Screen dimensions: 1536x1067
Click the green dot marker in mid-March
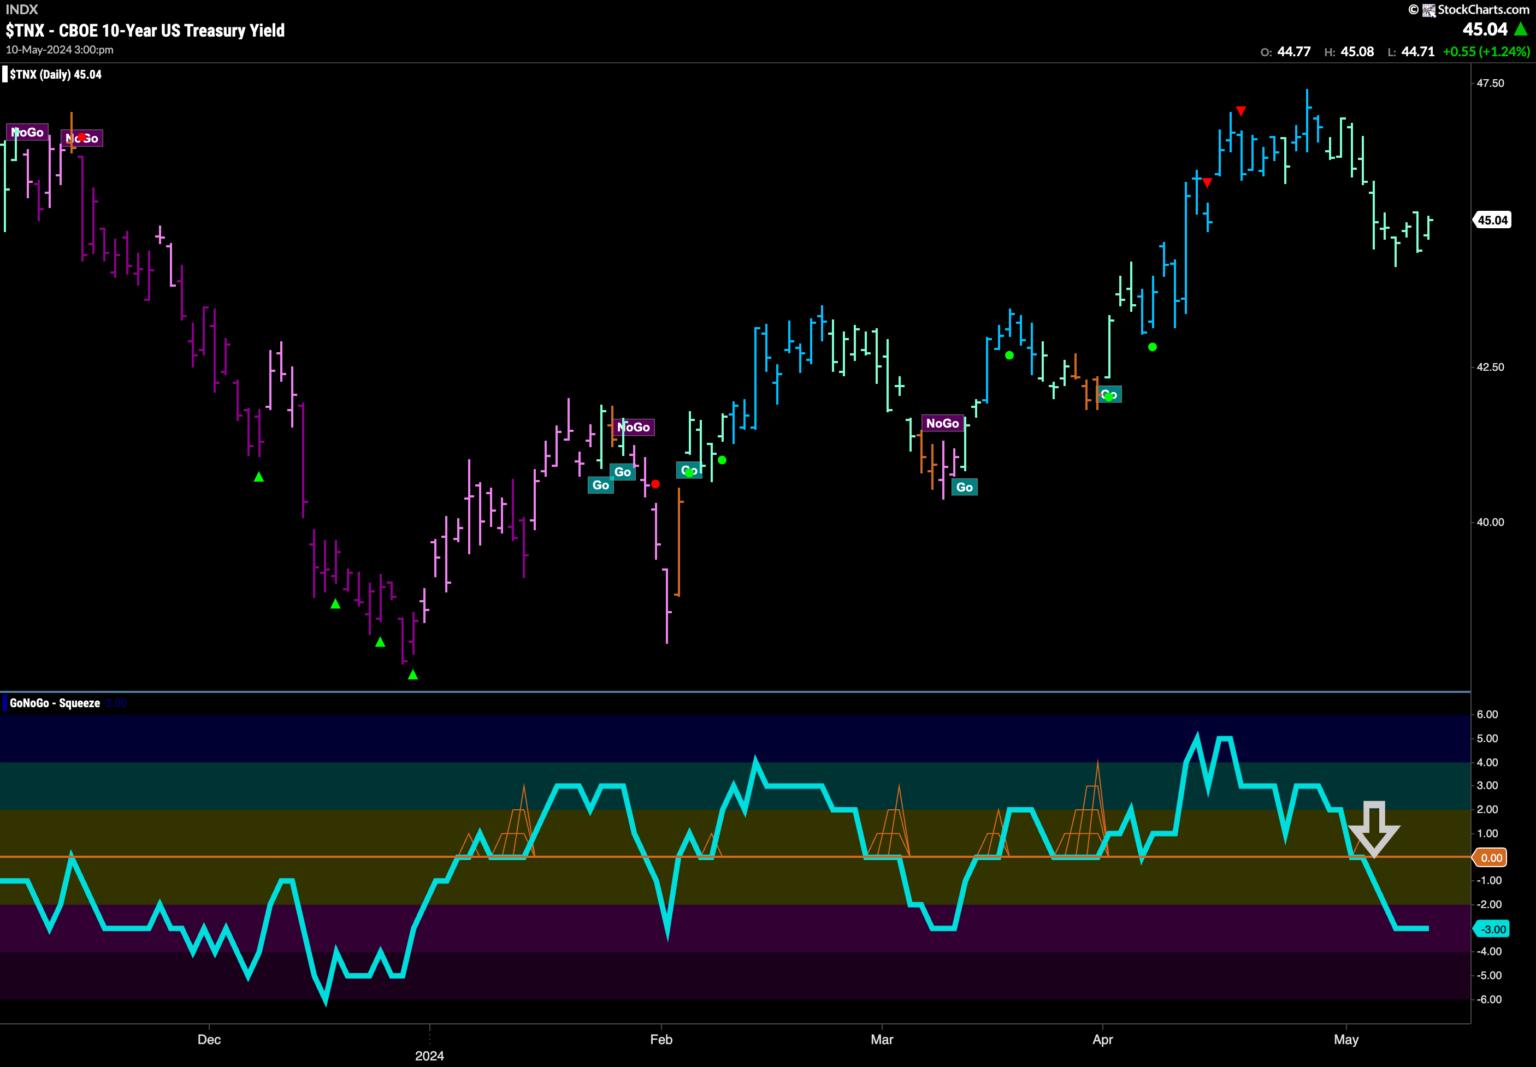pyautogui.click(x=1009, y=355)
